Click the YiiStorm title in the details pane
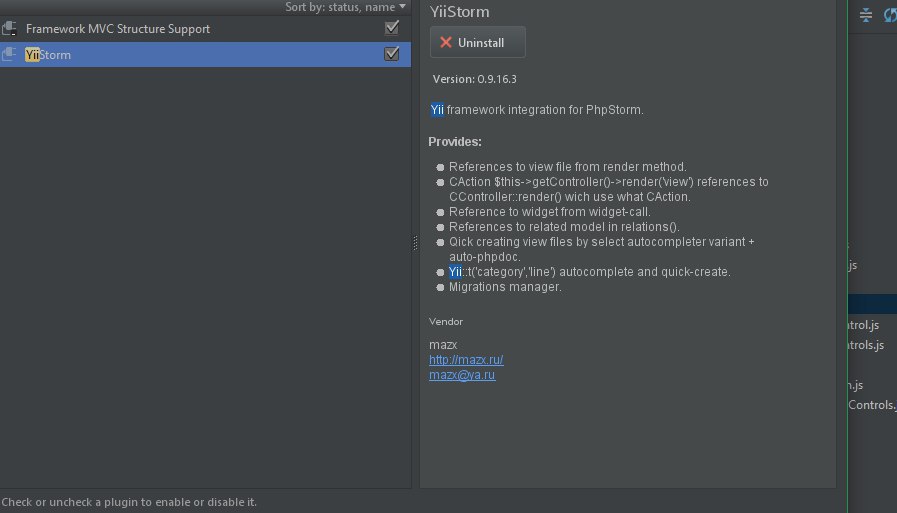 [x=459, y=13]
